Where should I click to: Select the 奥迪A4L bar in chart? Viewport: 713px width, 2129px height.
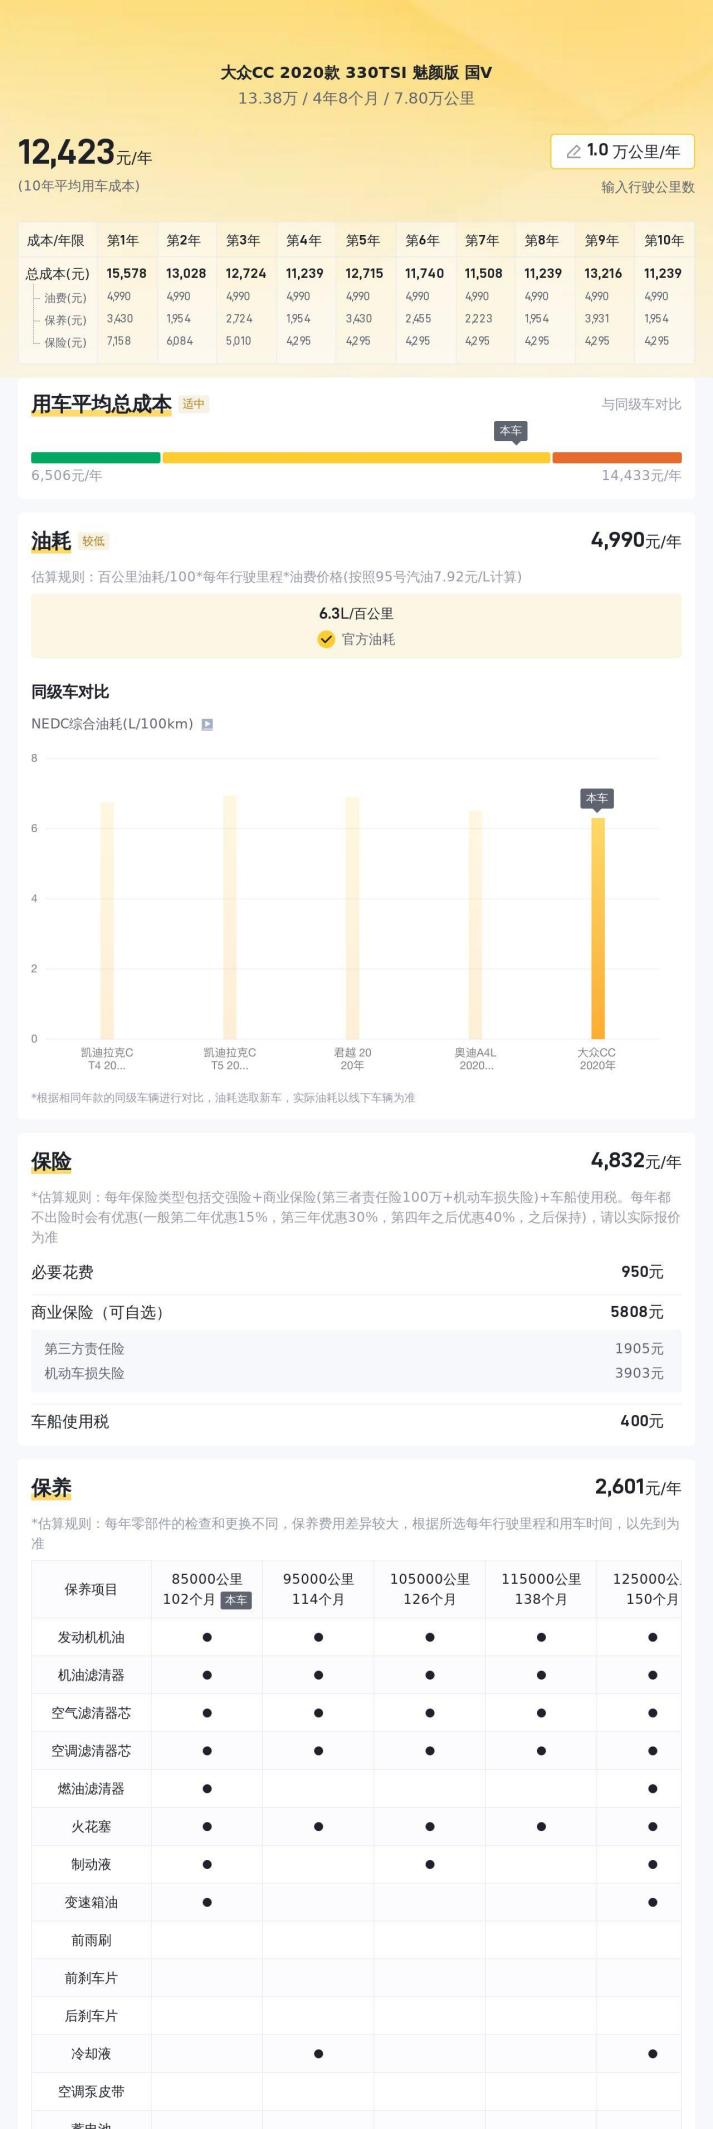click(x=475, y=924)
